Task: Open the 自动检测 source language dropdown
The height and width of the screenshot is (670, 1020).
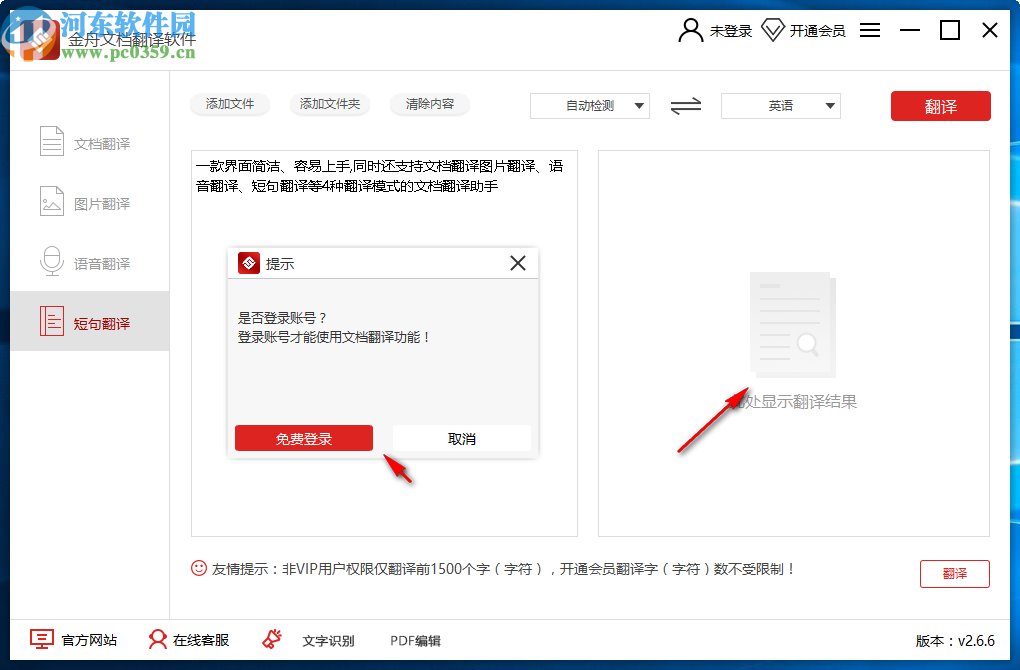Action: (x=589, y=105)
